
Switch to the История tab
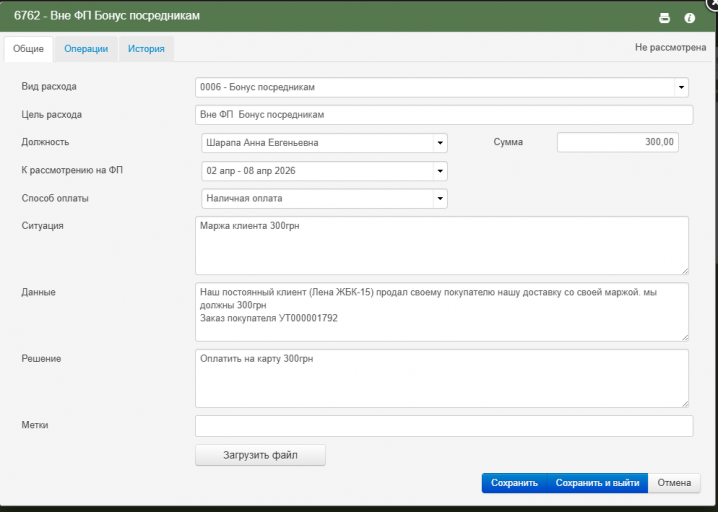(146, 48)
